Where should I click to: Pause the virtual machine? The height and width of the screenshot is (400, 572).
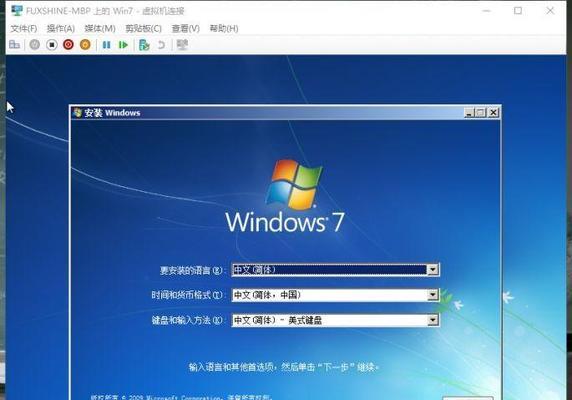pyautogui.click(x=107, y=45)
